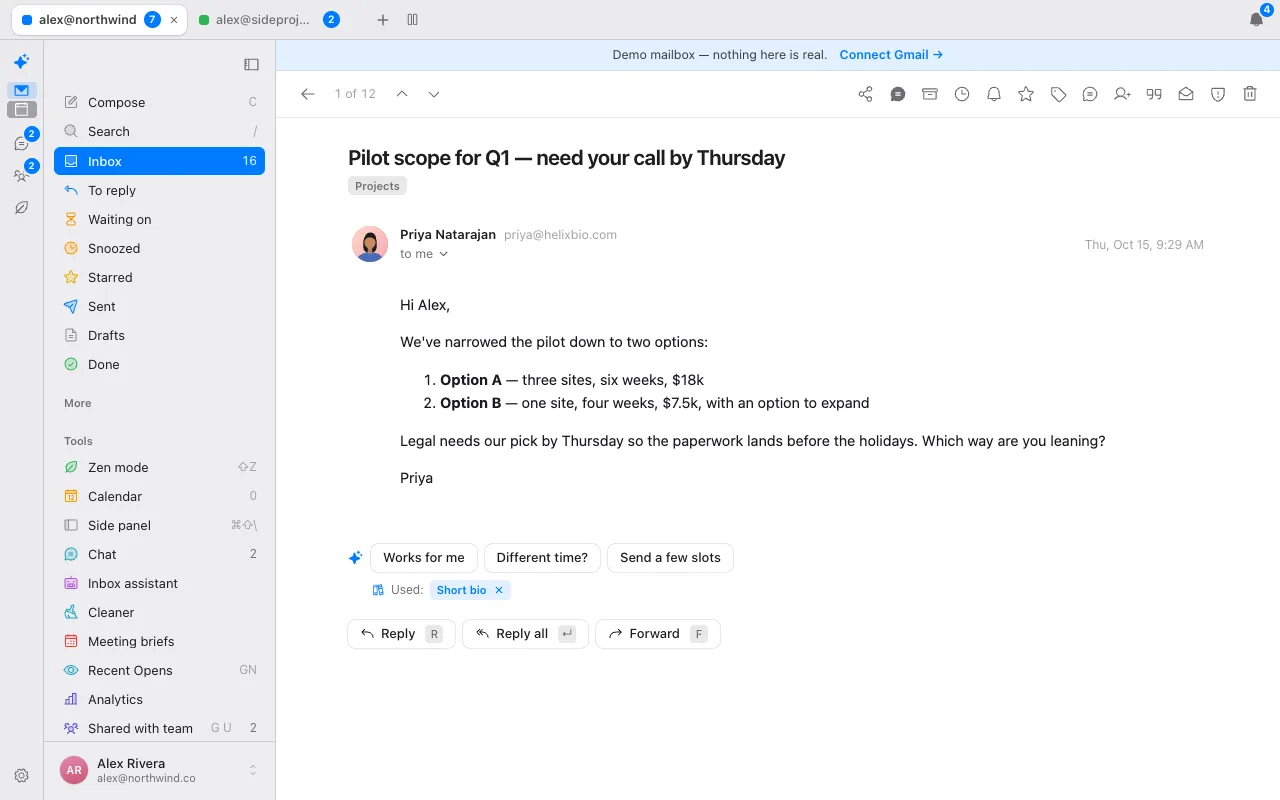Image resolution: width=1280 pixels, height=800 pixels.
Task: Click the quotation marks icon
Action: [x=1154, y=94]
